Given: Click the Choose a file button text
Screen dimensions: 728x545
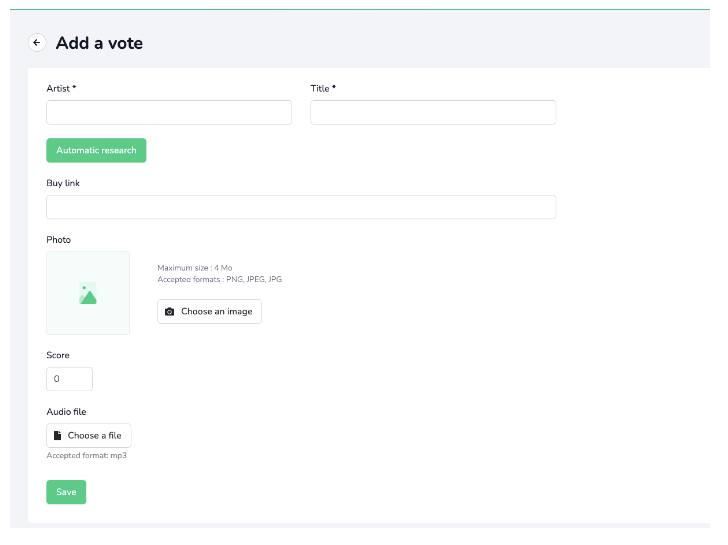Looking at the screenshot, I should [94, 435].
